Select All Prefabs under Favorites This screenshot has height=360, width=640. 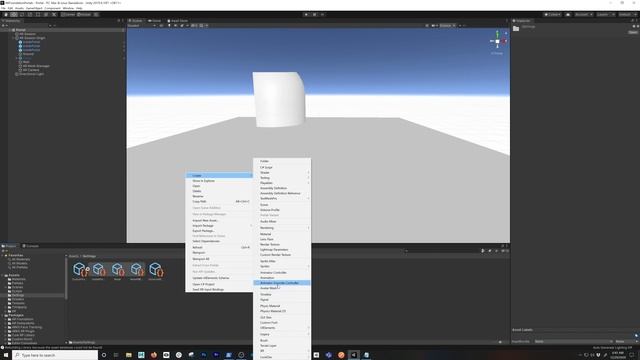pyautogui.click(x=20, y=267)
